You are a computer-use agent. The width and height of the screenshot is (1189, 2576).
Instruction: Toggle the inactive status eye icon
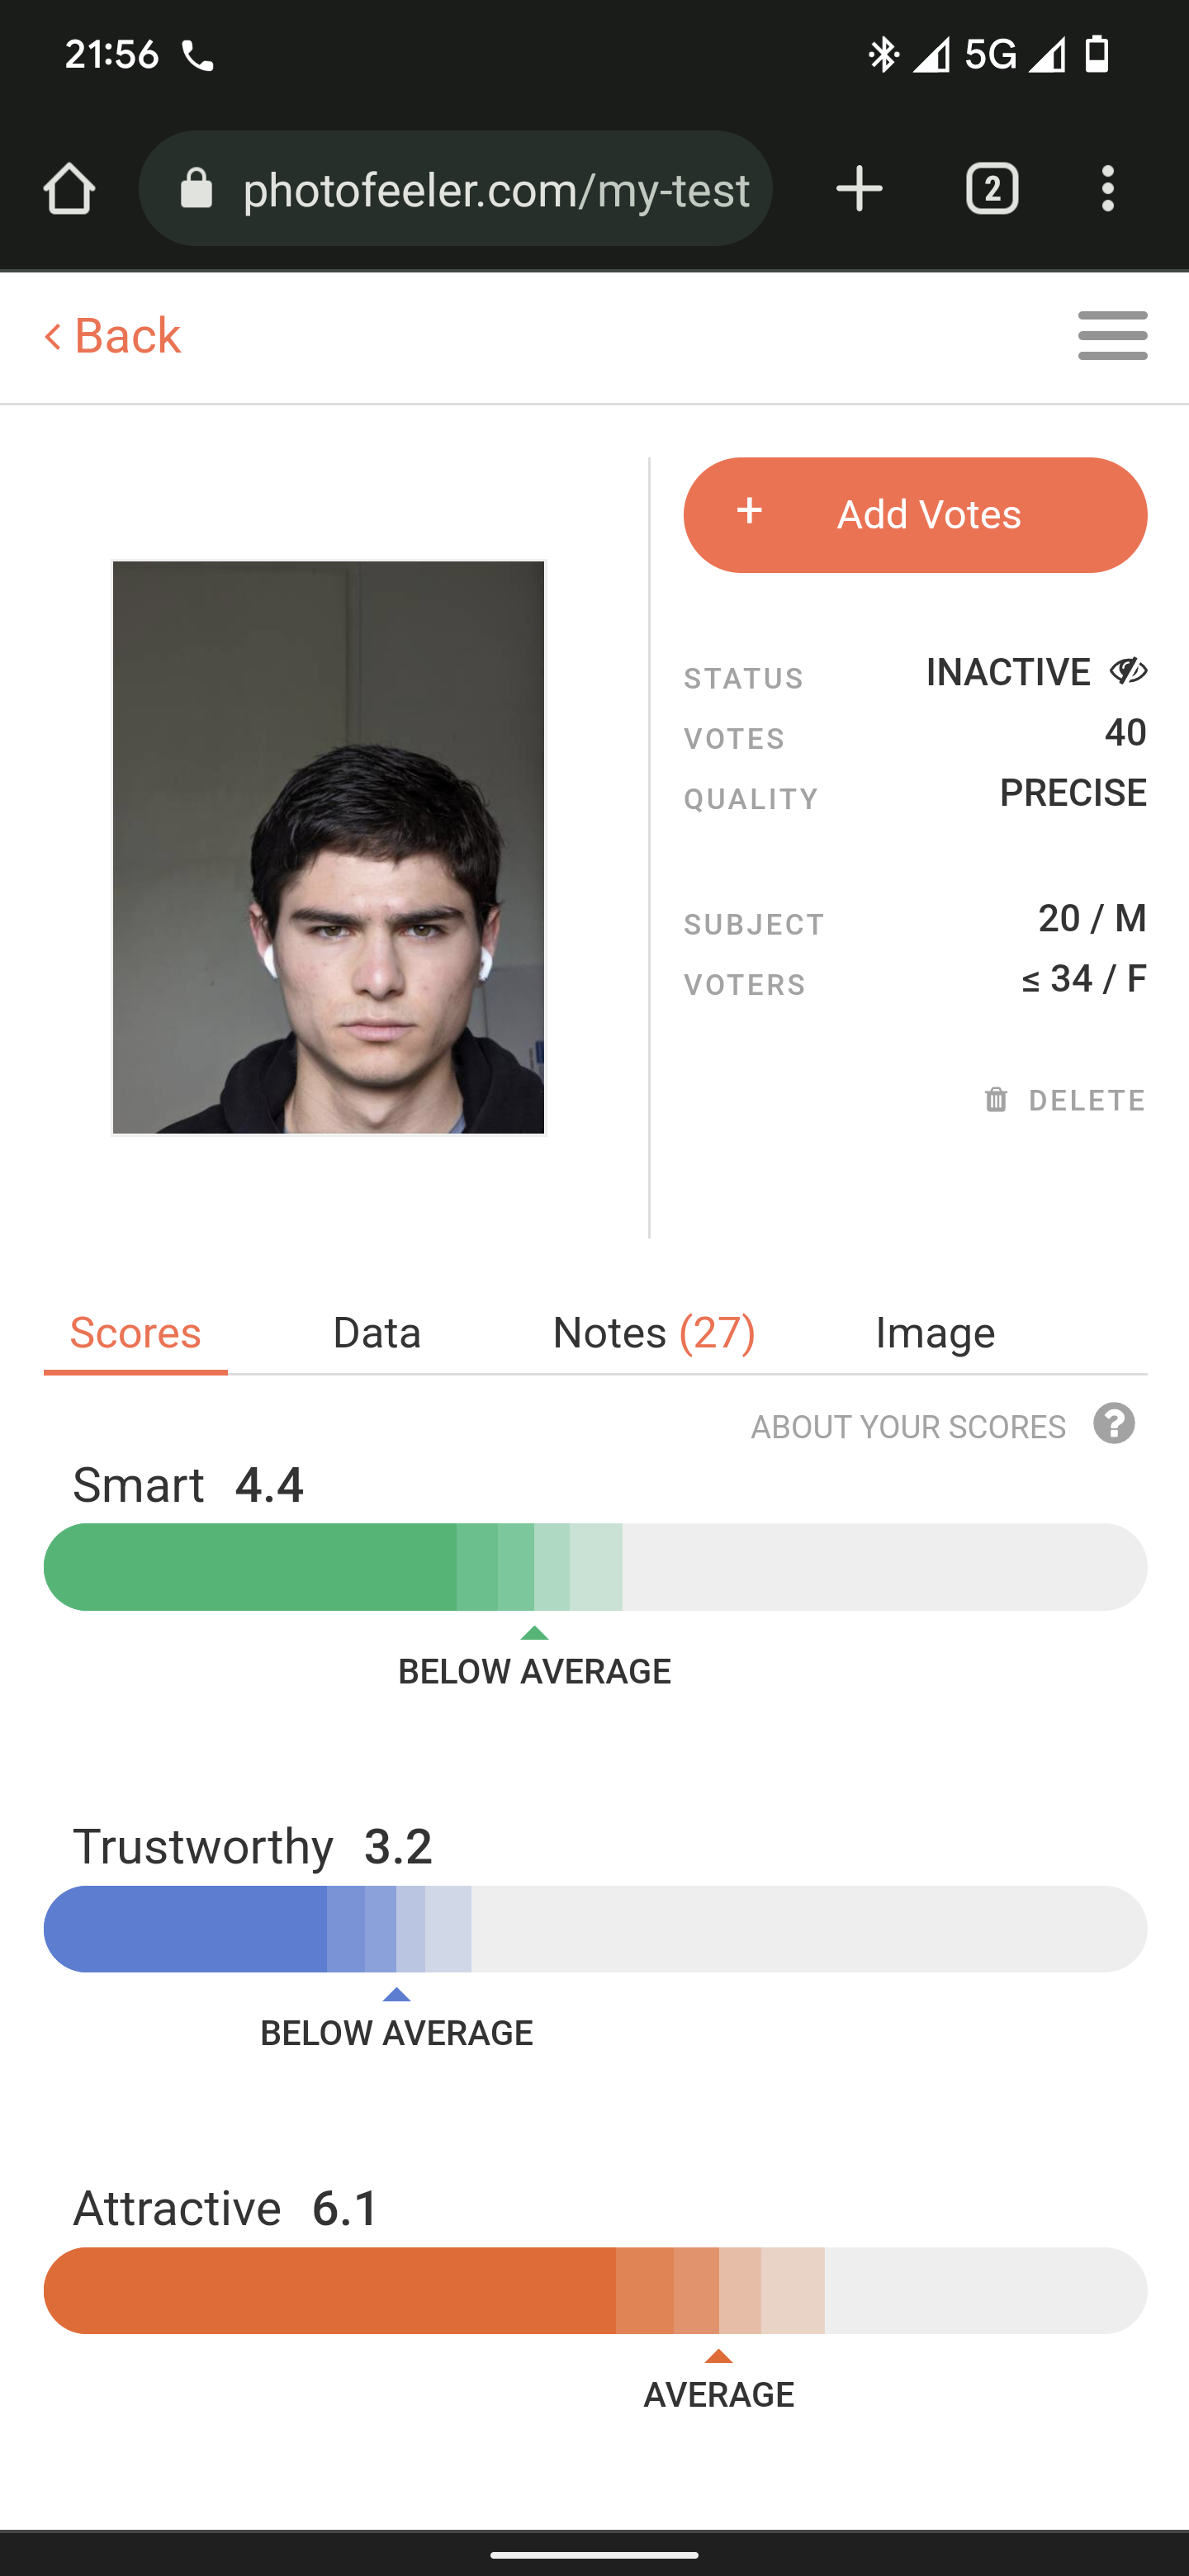point(1128,671)
